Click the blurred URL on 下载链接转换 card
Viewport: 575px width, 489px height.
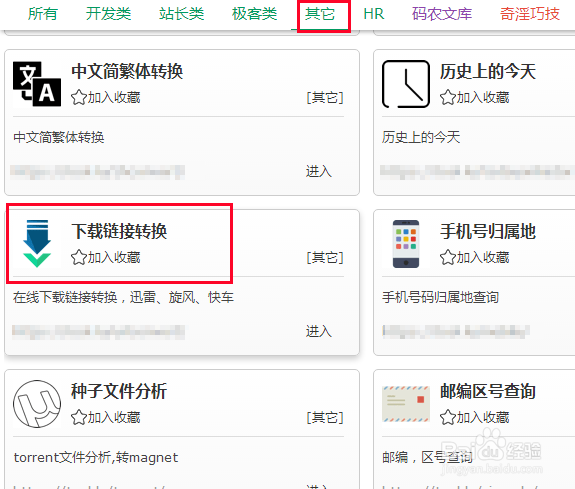pos(98,332)
